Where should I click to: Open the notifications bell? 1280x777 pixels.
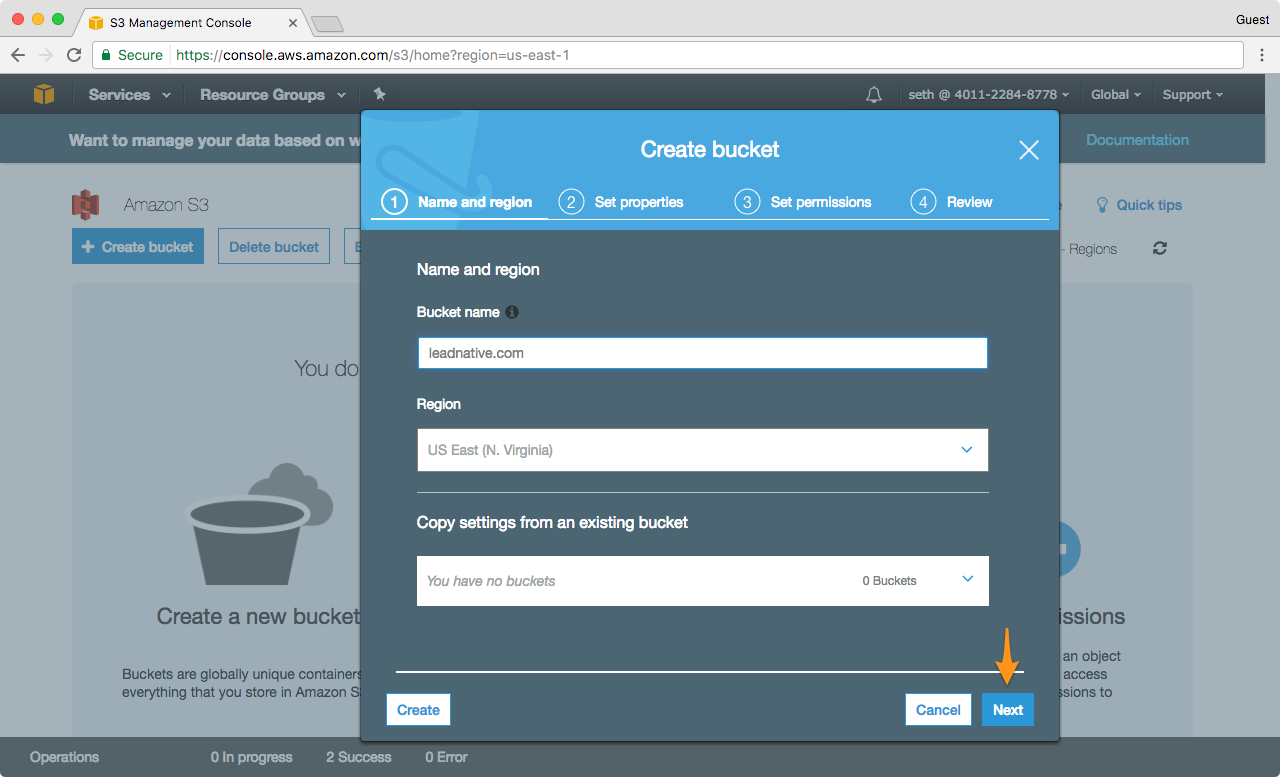[x=874, y=95]
